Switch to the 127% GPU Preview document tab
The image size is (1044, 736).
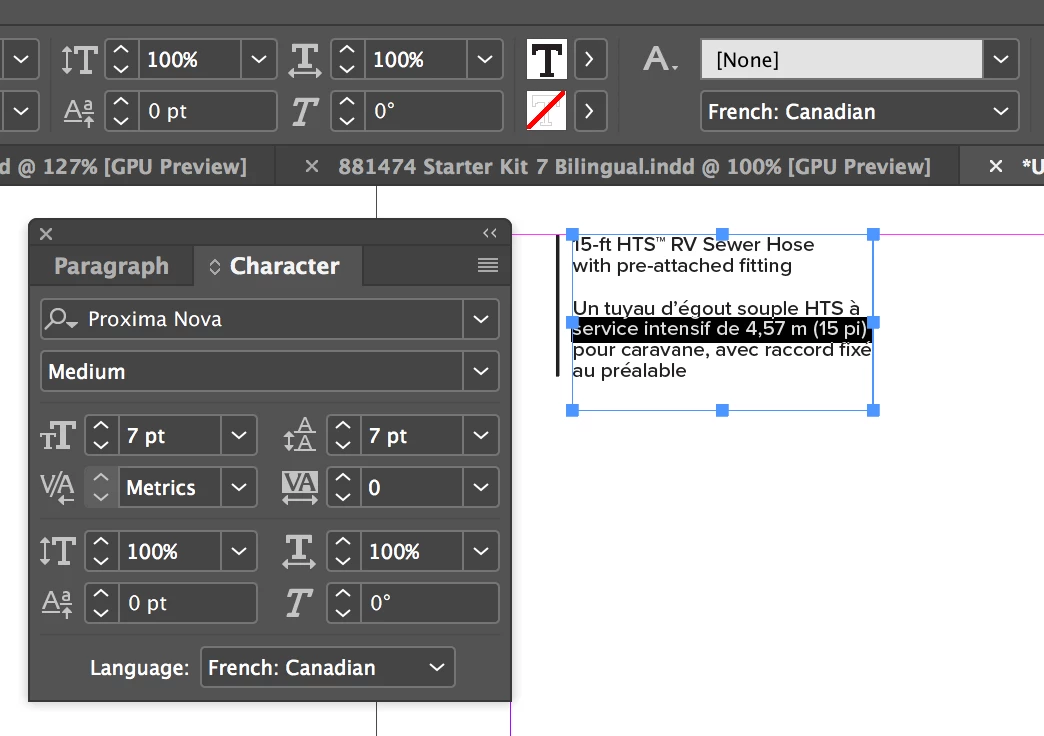[123, 167]
